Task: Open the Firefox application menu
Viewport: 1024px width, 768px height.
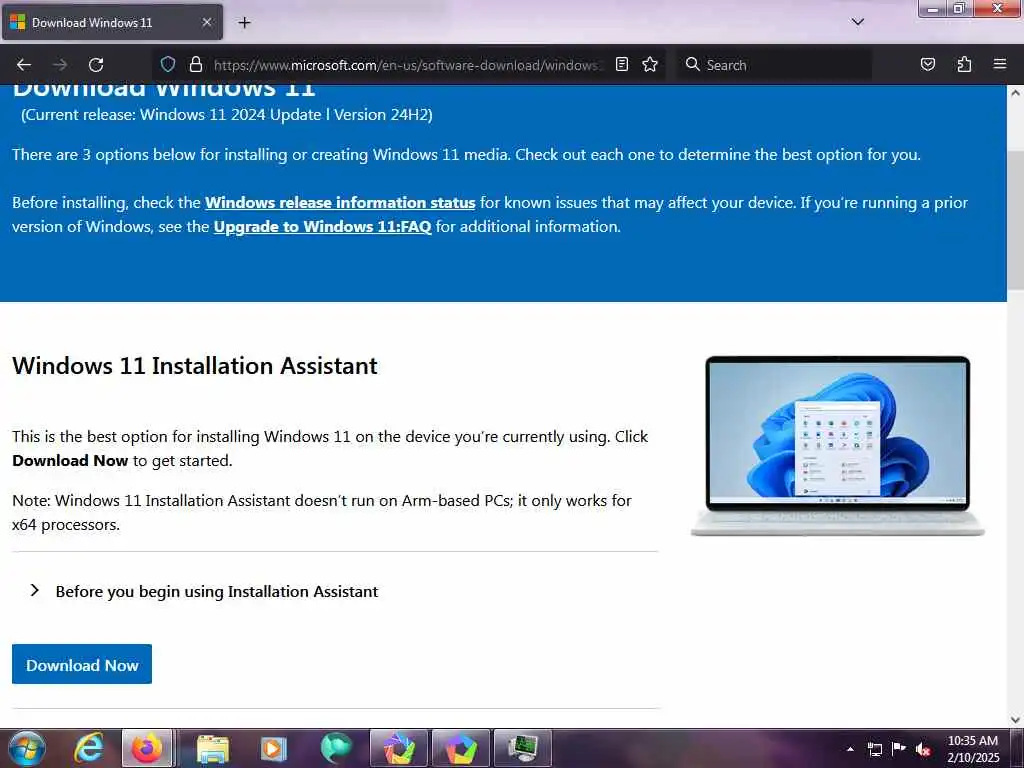Action: [x=999, y=65]
